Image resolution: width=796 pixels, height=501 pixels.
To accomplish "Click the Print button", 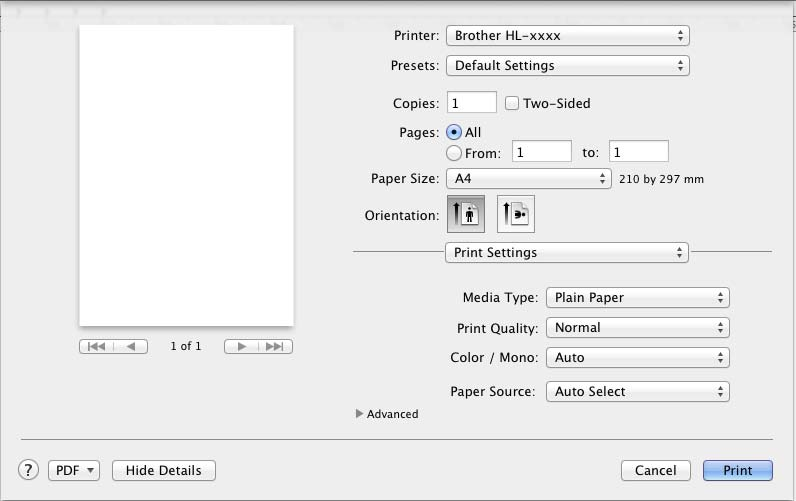I will pyautogui.click(x=738, y=470).
